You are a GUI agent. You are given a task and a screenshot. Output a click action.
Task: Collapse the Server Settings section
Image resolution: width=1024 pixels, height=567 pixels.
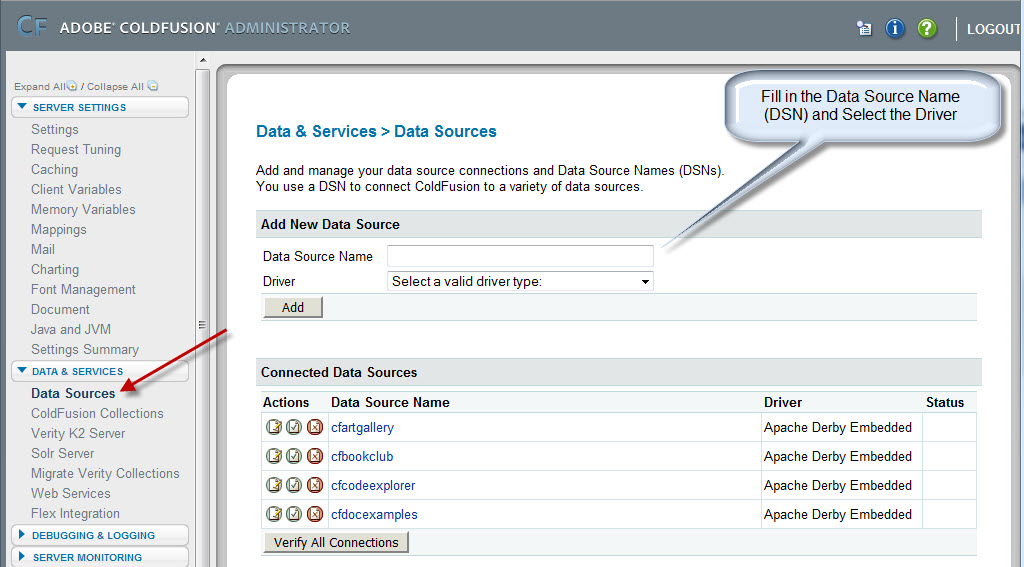pyautogui.click(x=22, y=106)
